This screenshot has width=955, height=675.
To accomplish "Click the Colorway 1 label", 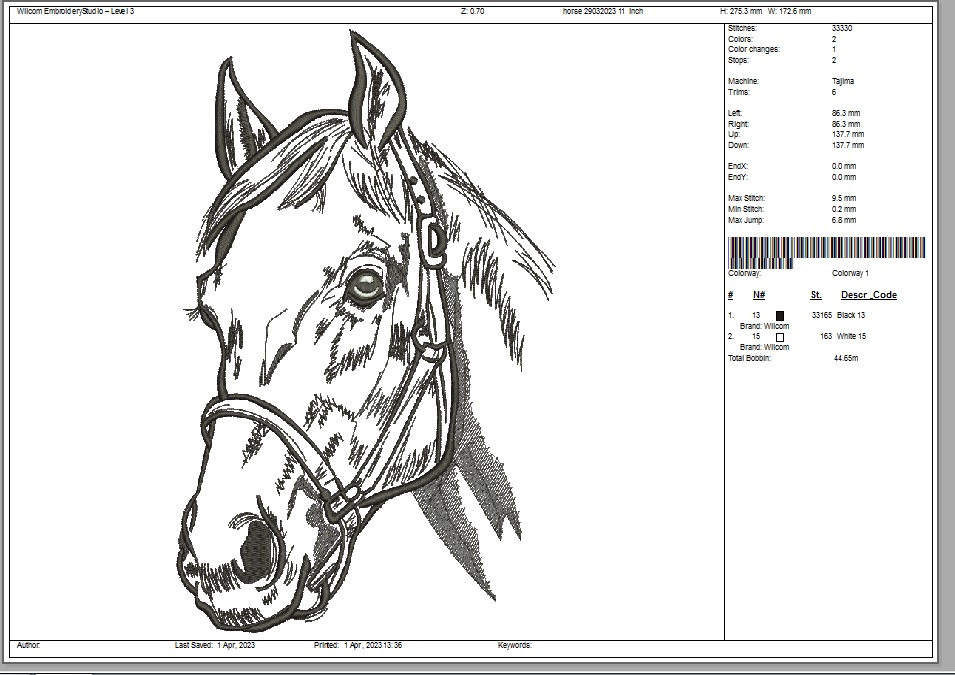I will click(x=850, y=273).
